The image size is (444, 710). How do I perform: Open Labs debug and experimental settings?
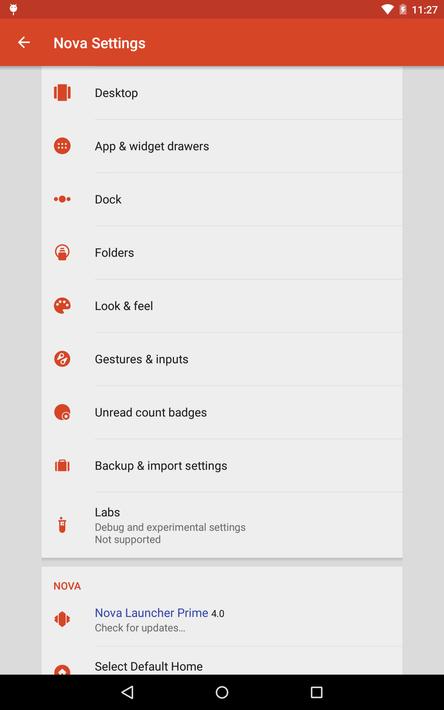[222, 525]
